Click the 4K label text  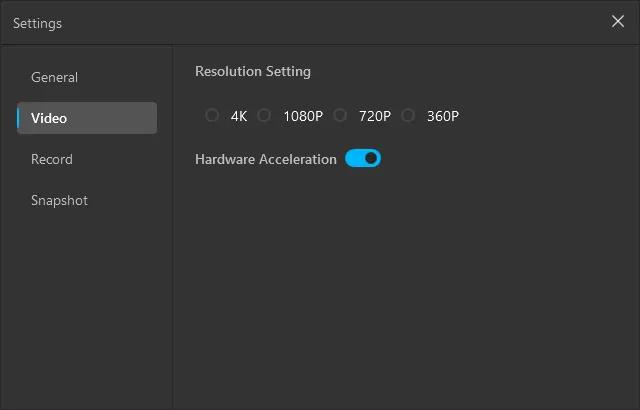pos(239,116)
